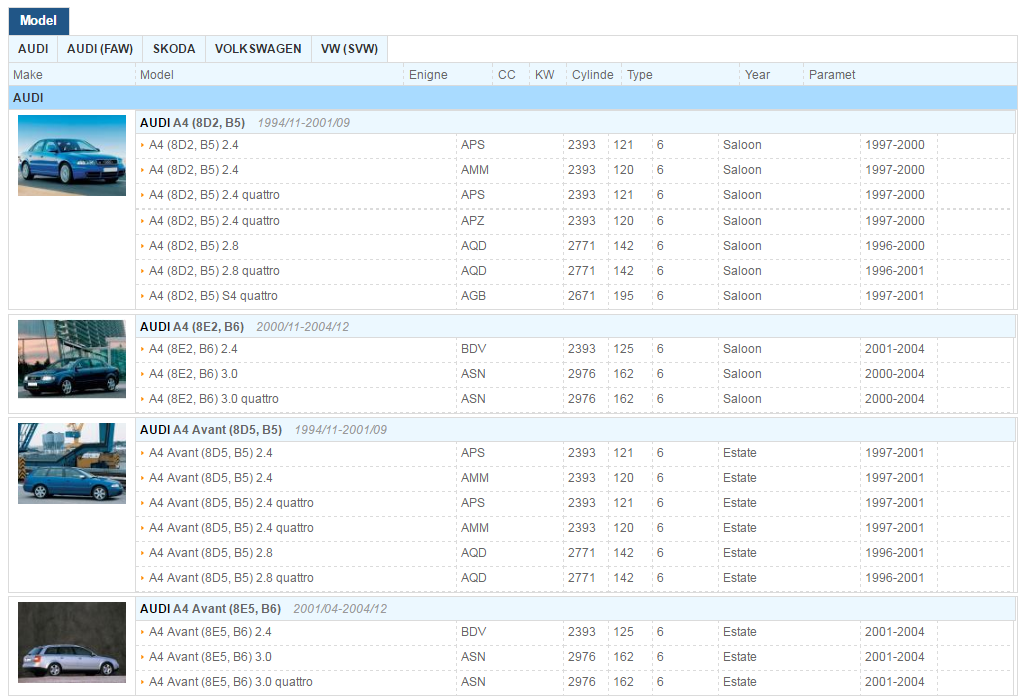The width and height of the screenshot is (1026, 700).
Task: Click 125 KW in Avant (8E5, B6) 2.4 row
Action: pyautogui.click(x=624, y=631)
